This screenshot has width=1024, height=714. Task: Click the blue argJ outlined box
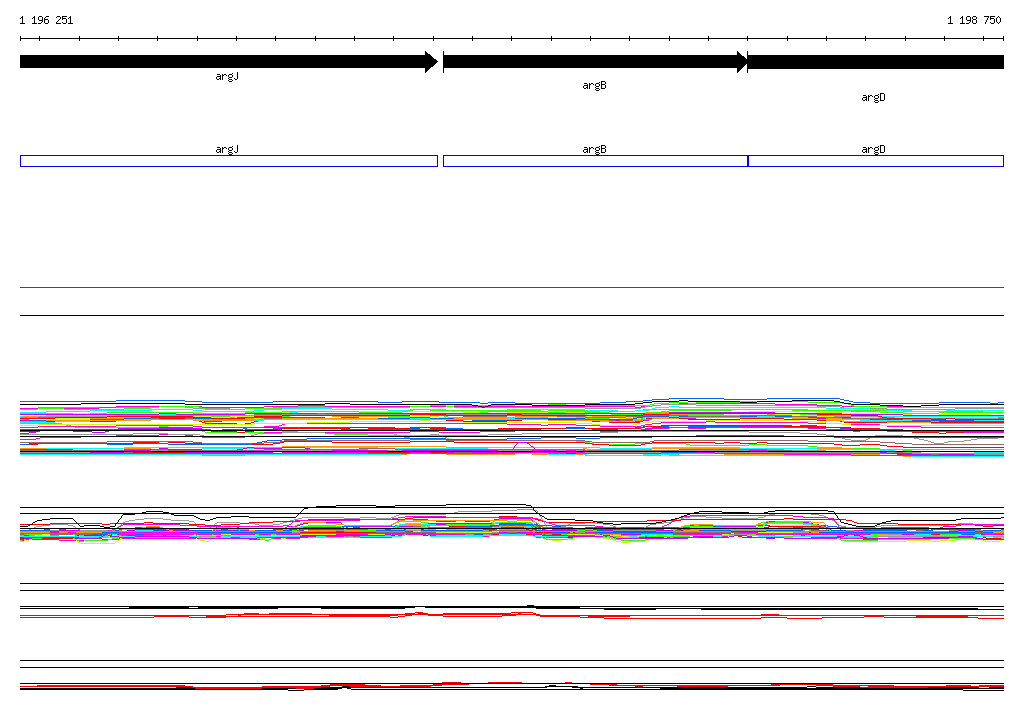coord(229,161)
